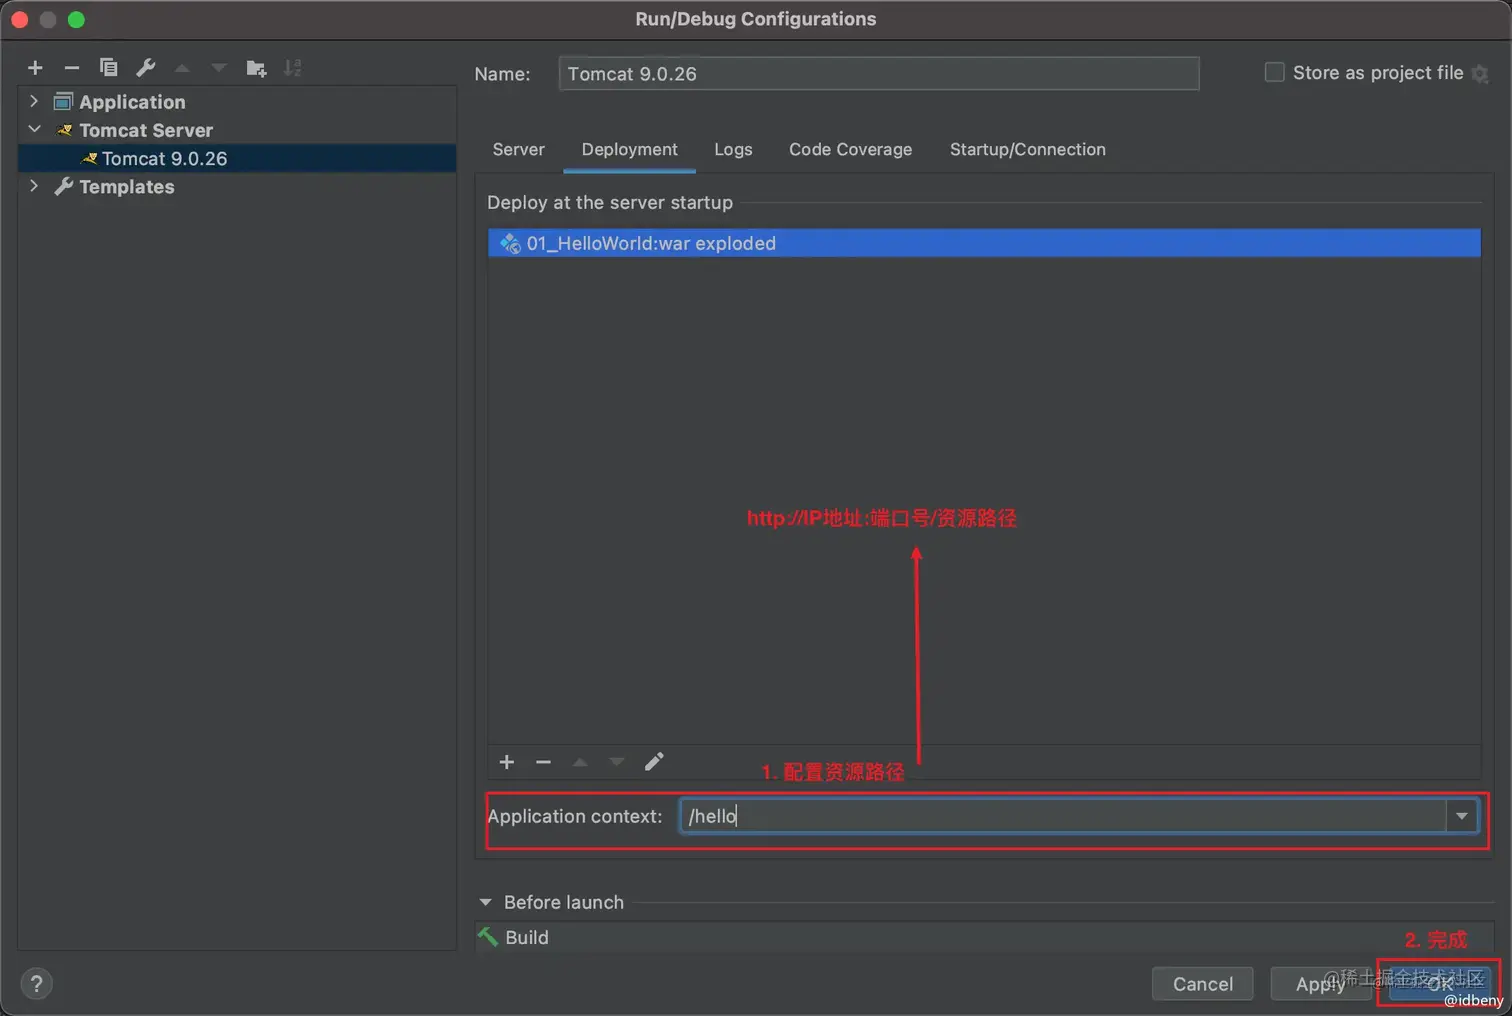Copy the selected configuration

point(108,68)
